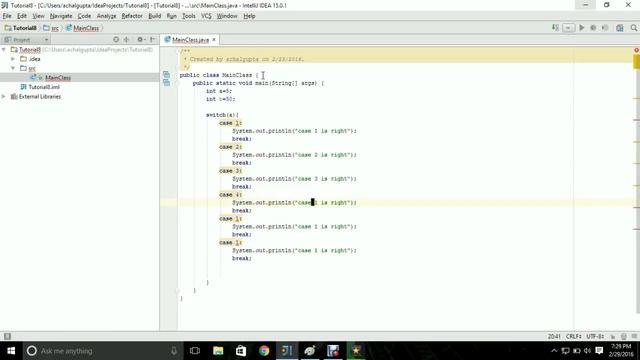Screen dimensions: 640x360
Task: Click the 'case 2:' label in code
Action: (231, 147)
